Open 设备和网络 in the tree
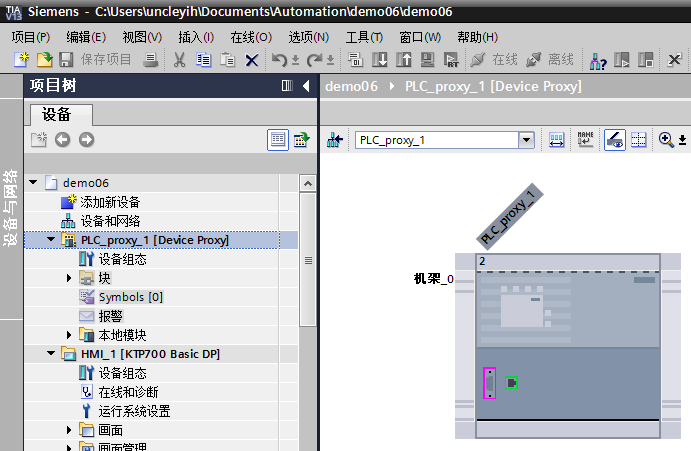The height and width of the screenshot is (451, 691). click(110, 221)
